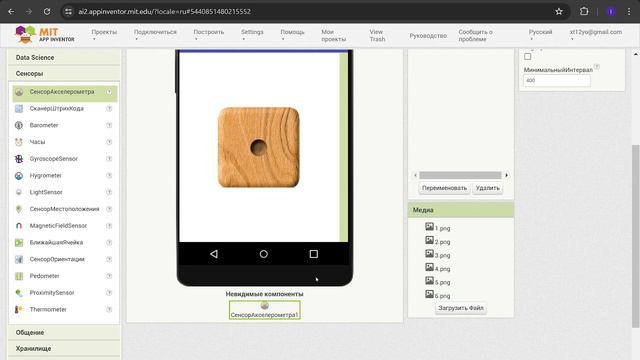
Task: Go back with browser back arrow
Action: pos(11,11)
